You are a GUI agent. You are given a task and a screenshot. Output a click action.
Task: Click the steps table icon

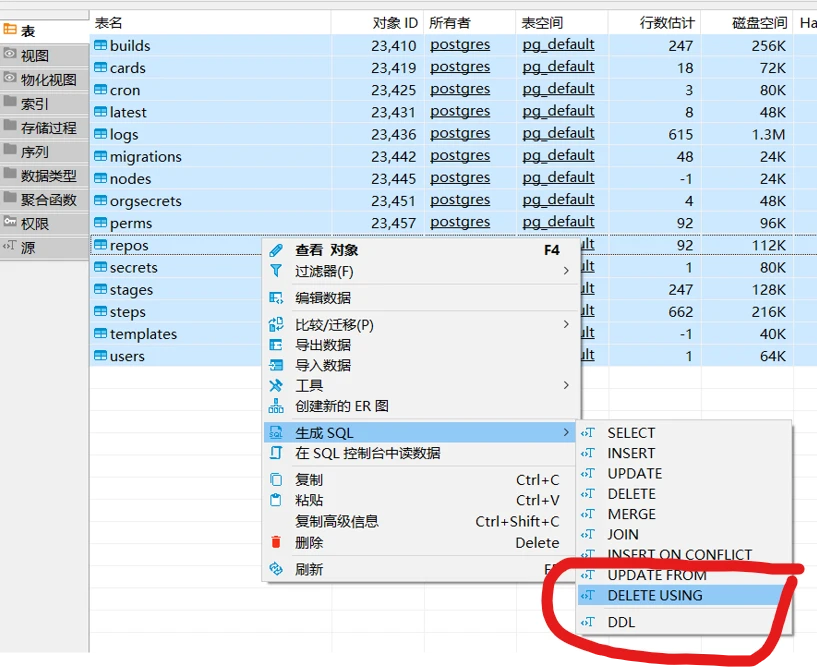100,311
